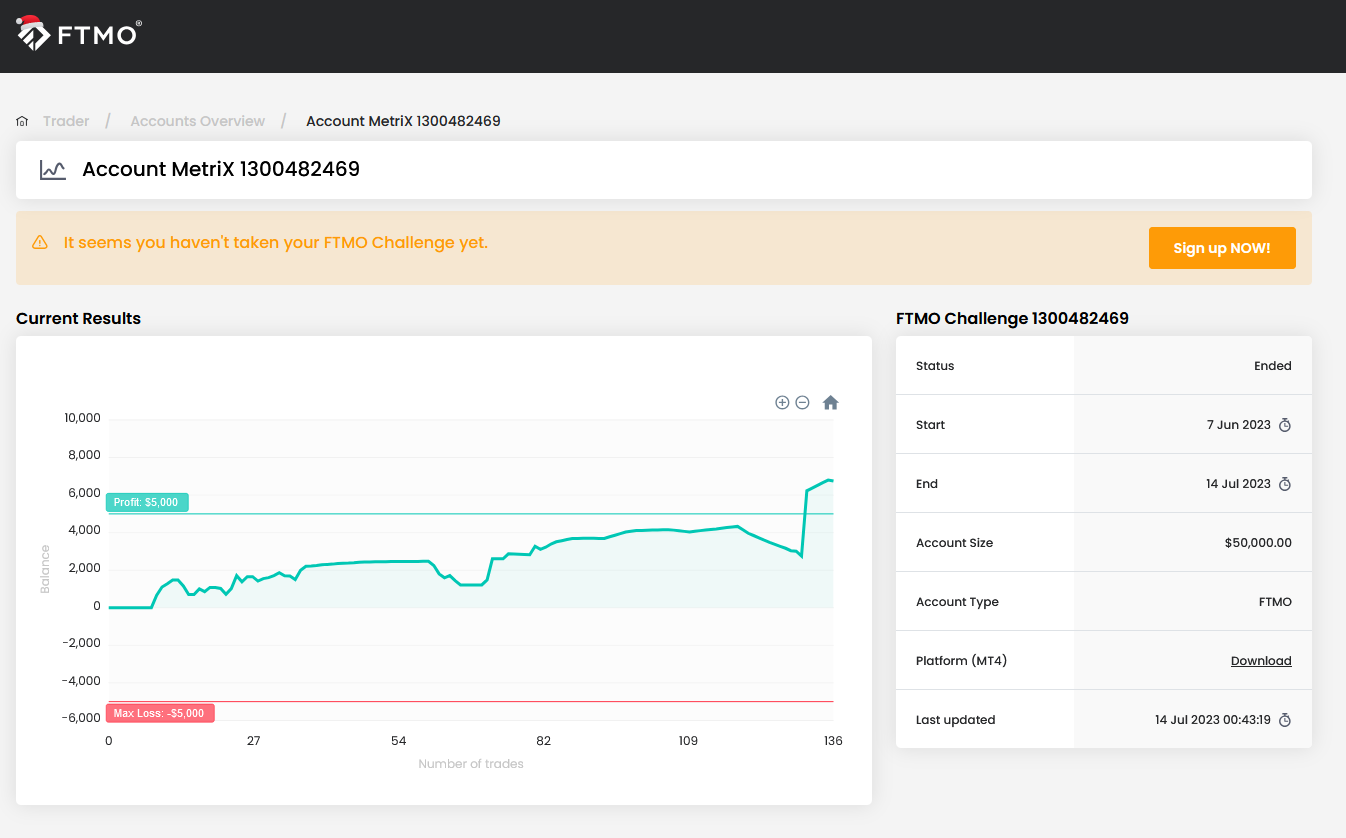Click the clock icon next to Start date
1346x838 pixels.
(x=1285, y=425)
